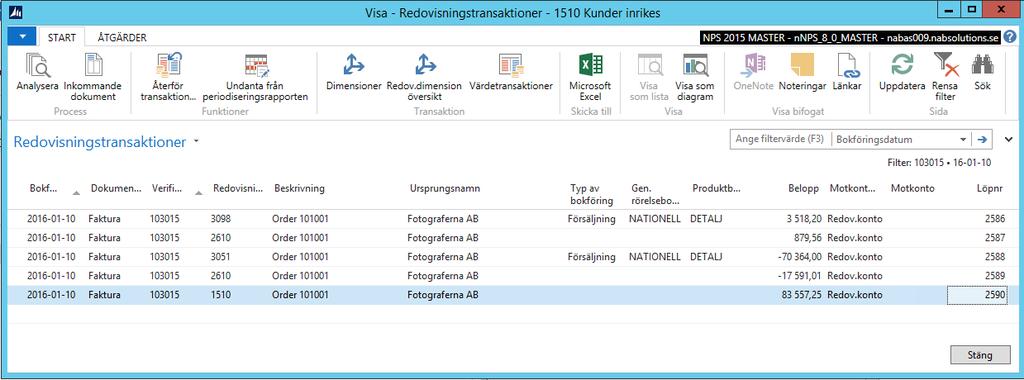Click the Typ av bokföring column header
This screenshot has width=1024, height=380.
[591, 195]
